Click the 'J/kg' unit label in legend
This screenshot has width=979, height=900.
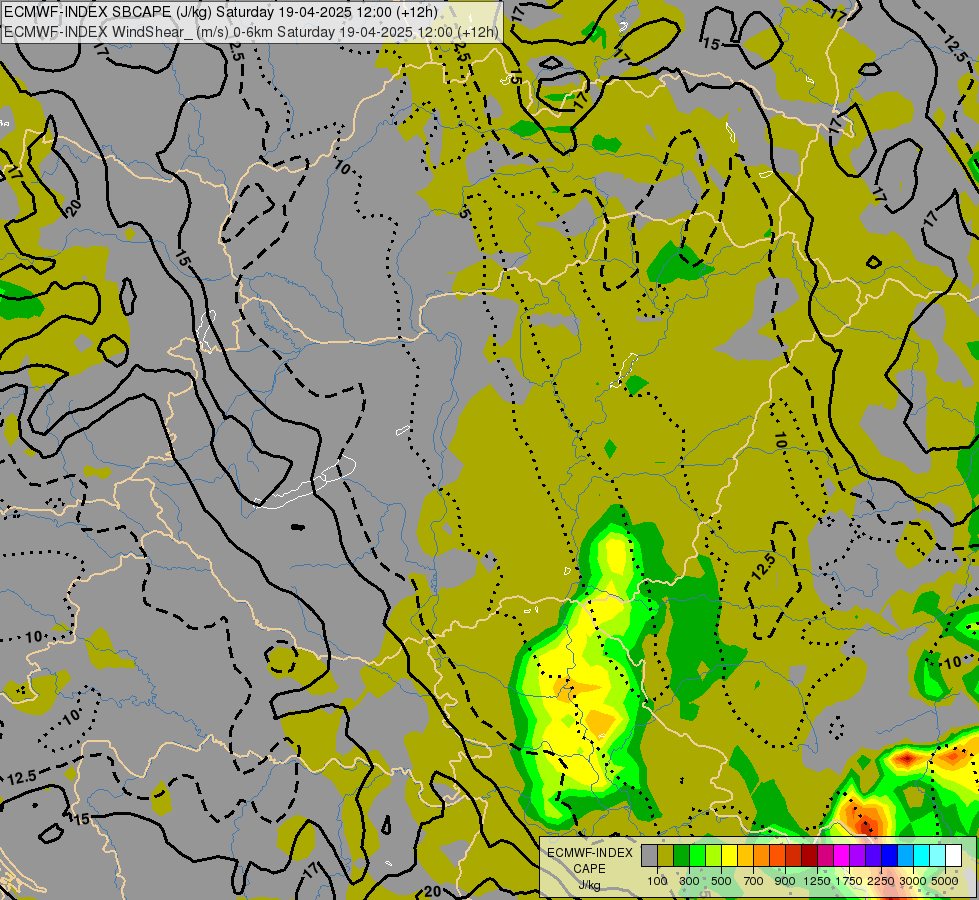[589, 885]
